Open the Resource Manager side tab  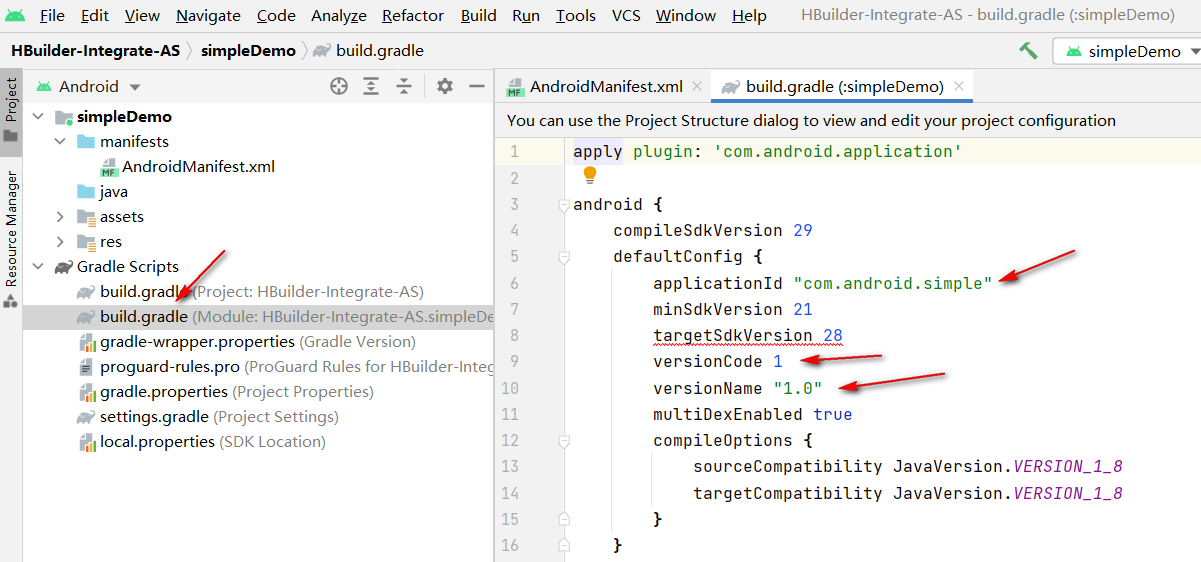[x=11, y=229]
